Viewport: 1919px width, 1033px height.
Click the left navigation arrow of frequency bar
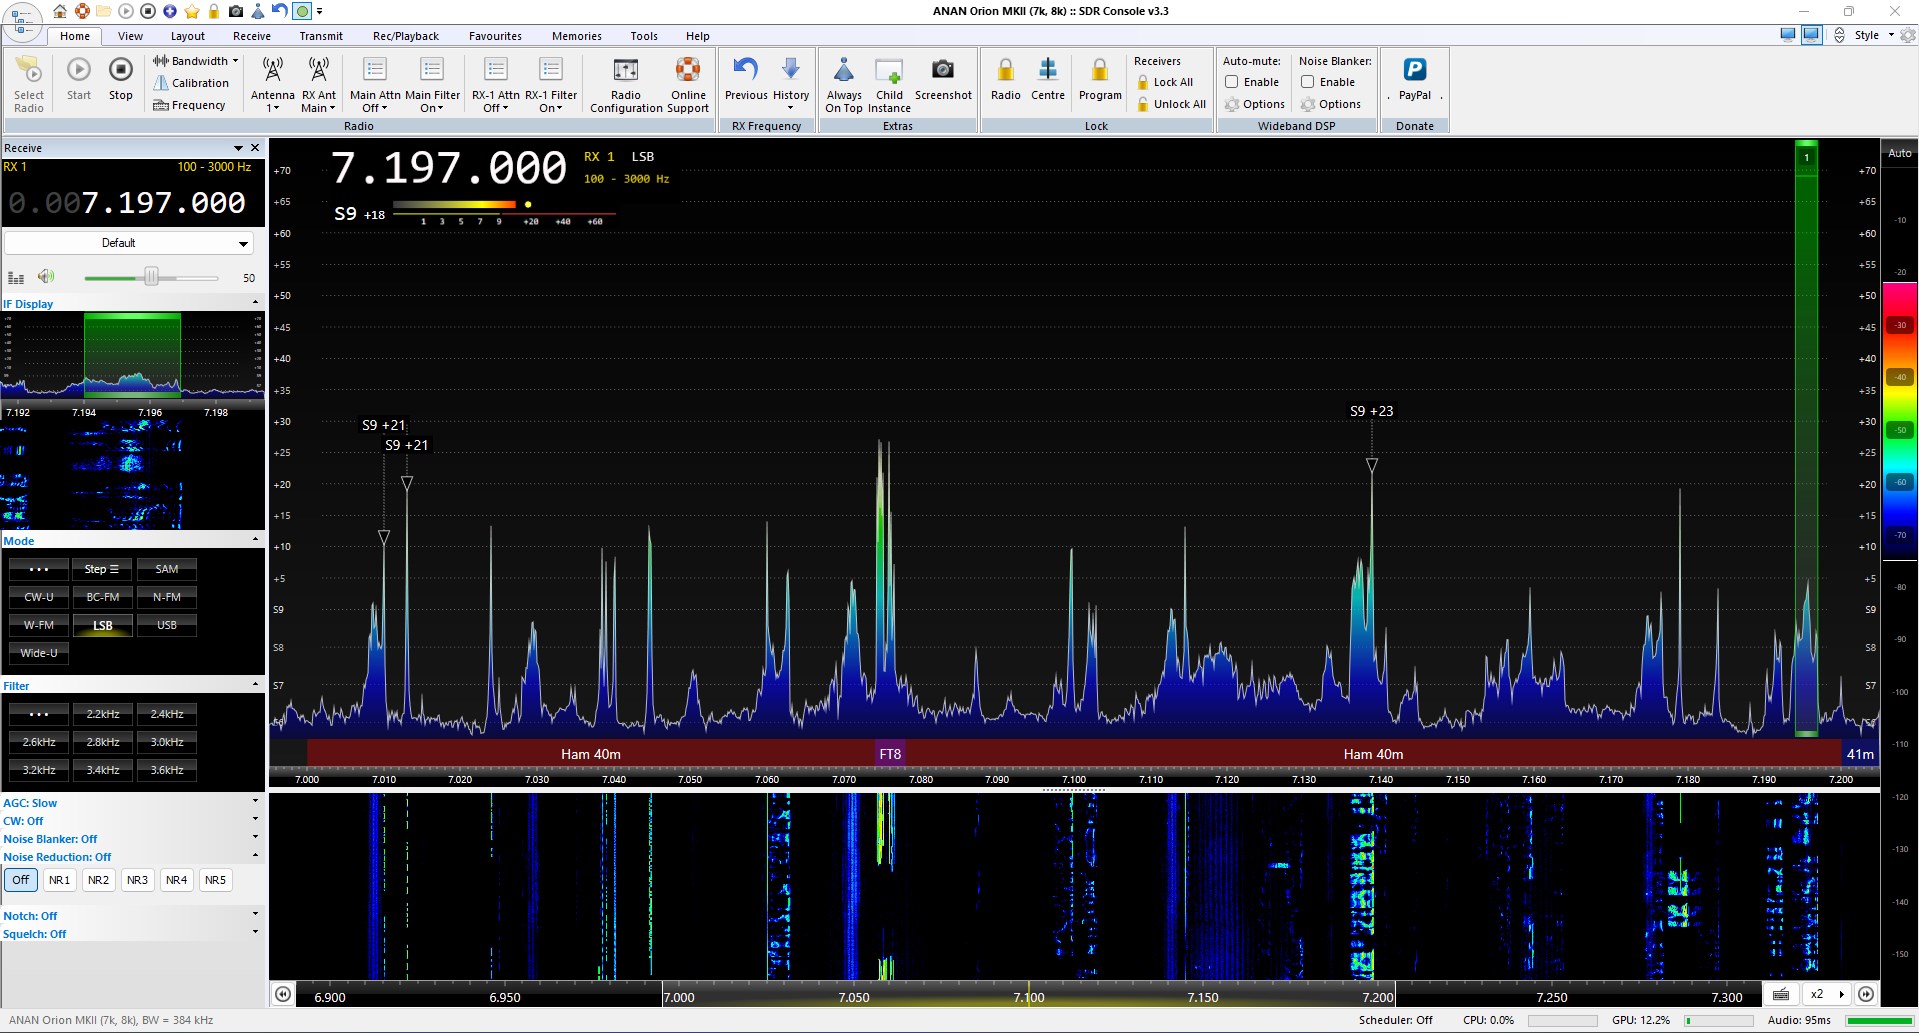pyautogui.click(x=284, y=994)
